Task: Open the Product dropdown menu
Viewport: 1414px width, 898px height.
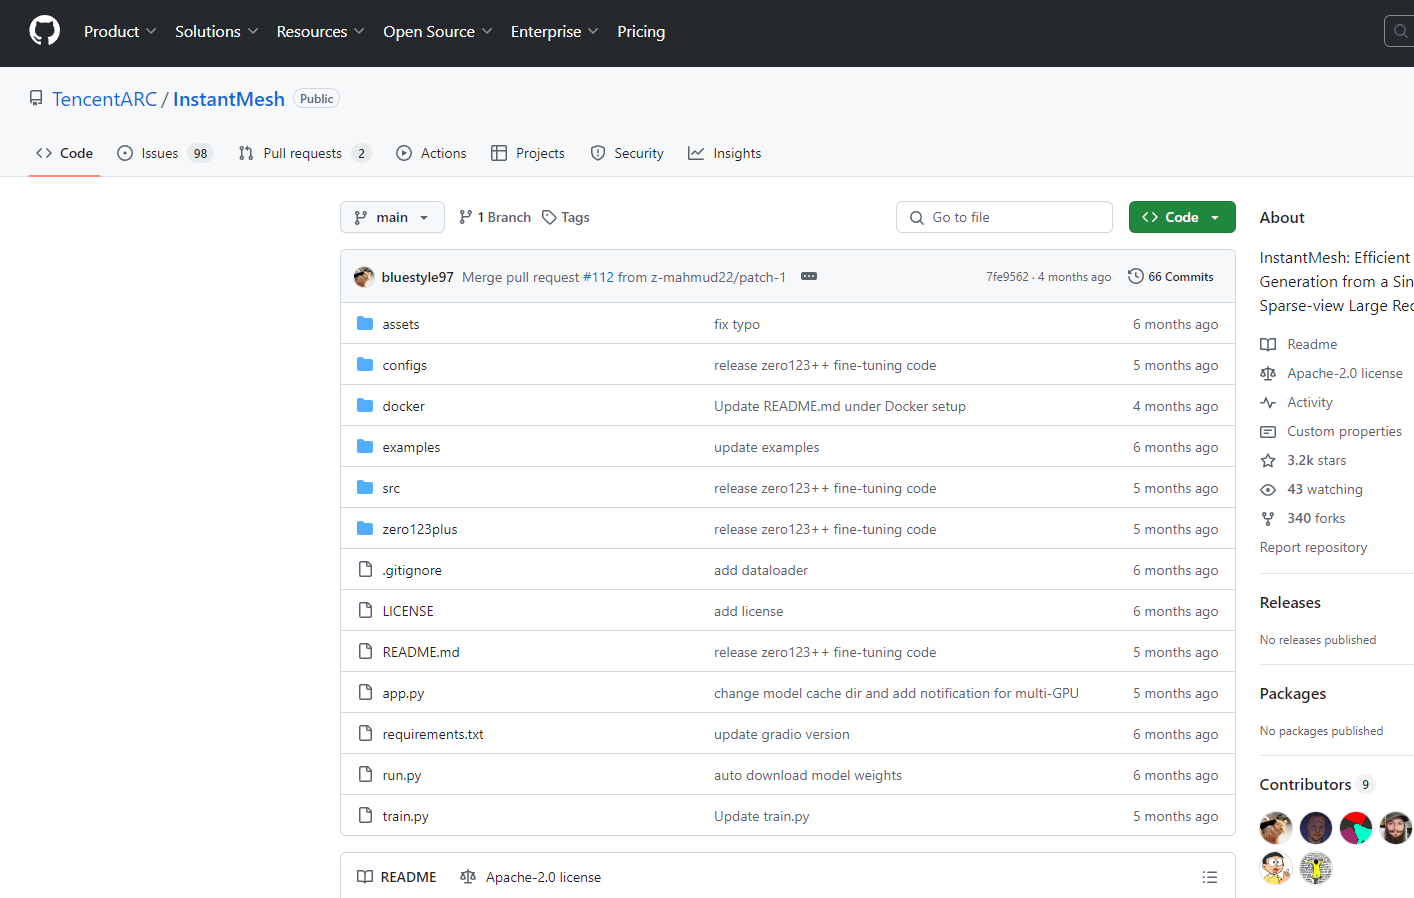Action: (120, 32)
